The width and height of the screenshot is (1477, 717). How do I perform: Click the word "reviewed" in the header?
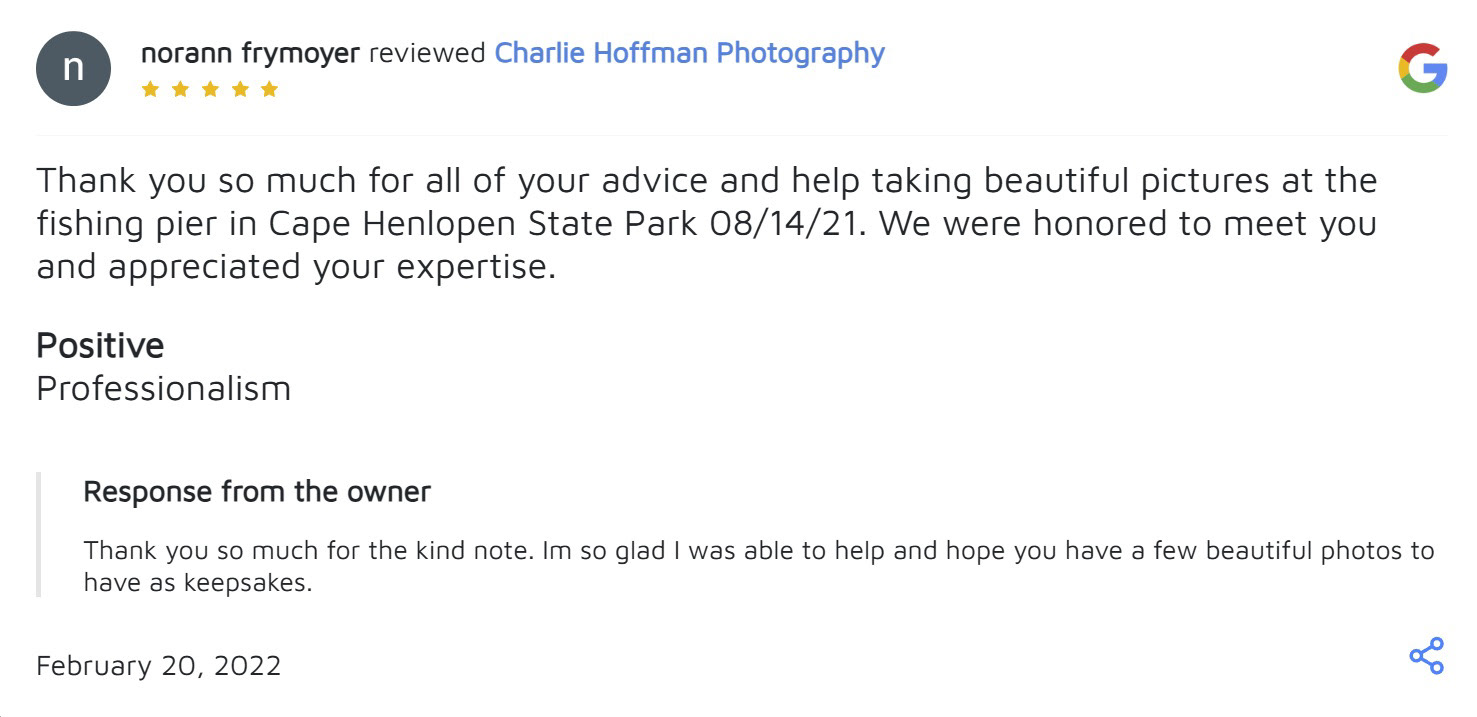[427, 53]
